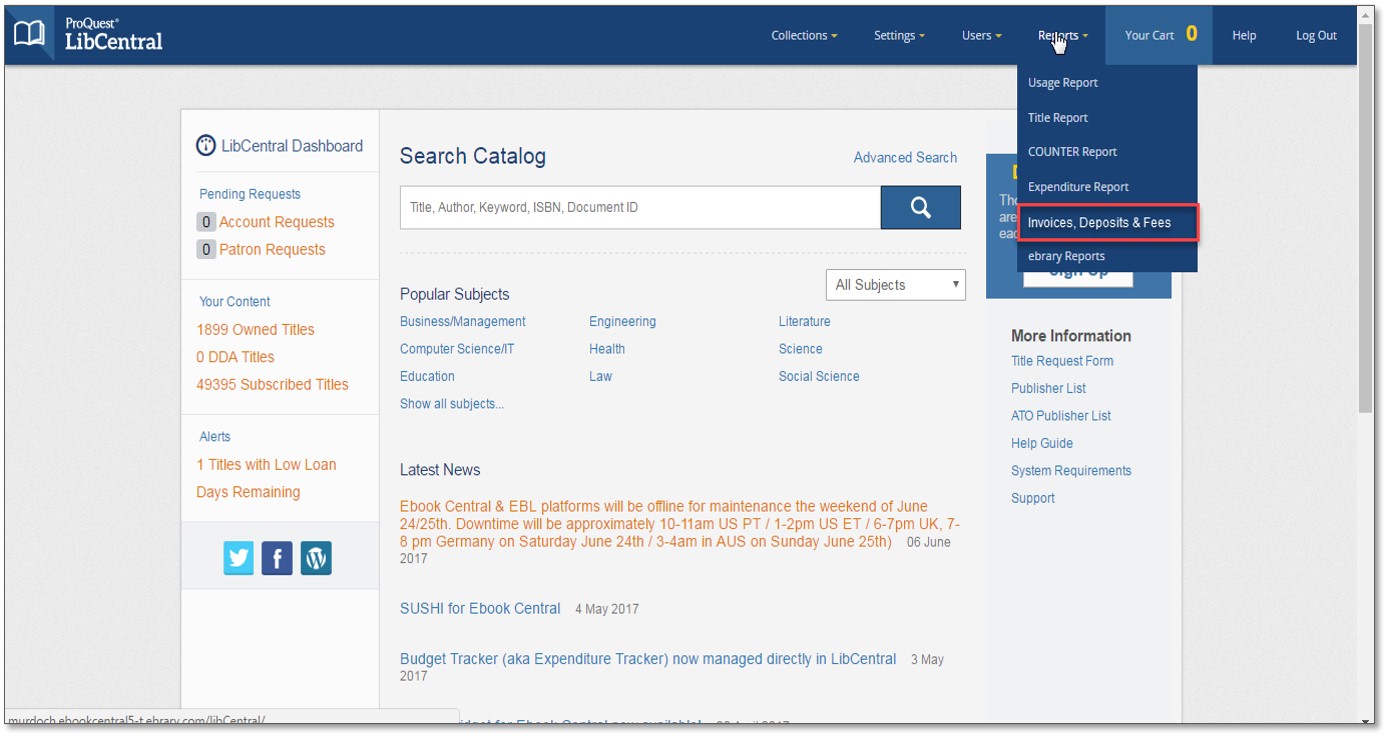The height and width of the screenshot is (737, 1387).
Task: View the Publisher List
Action: point(1048,388)
